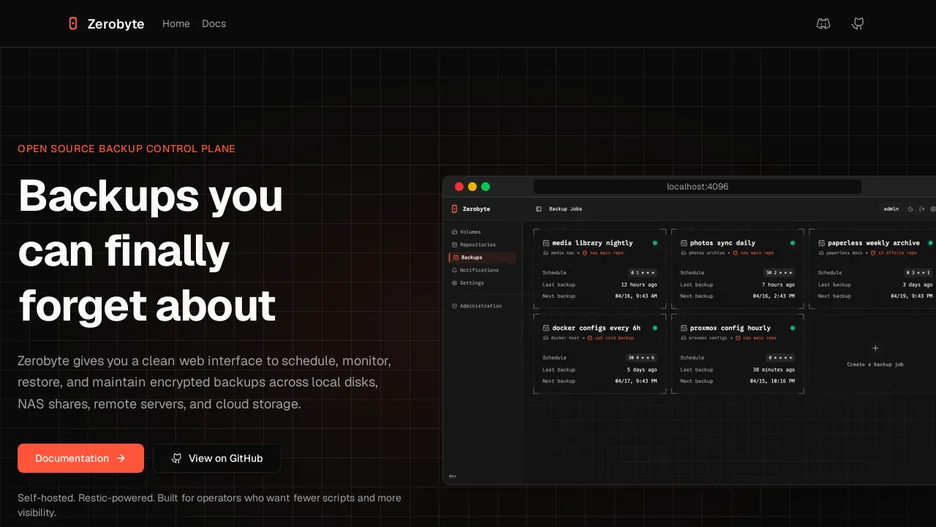Open the docker configs every 6h card
The image size is (936, 527).
(x=599, y=354)
